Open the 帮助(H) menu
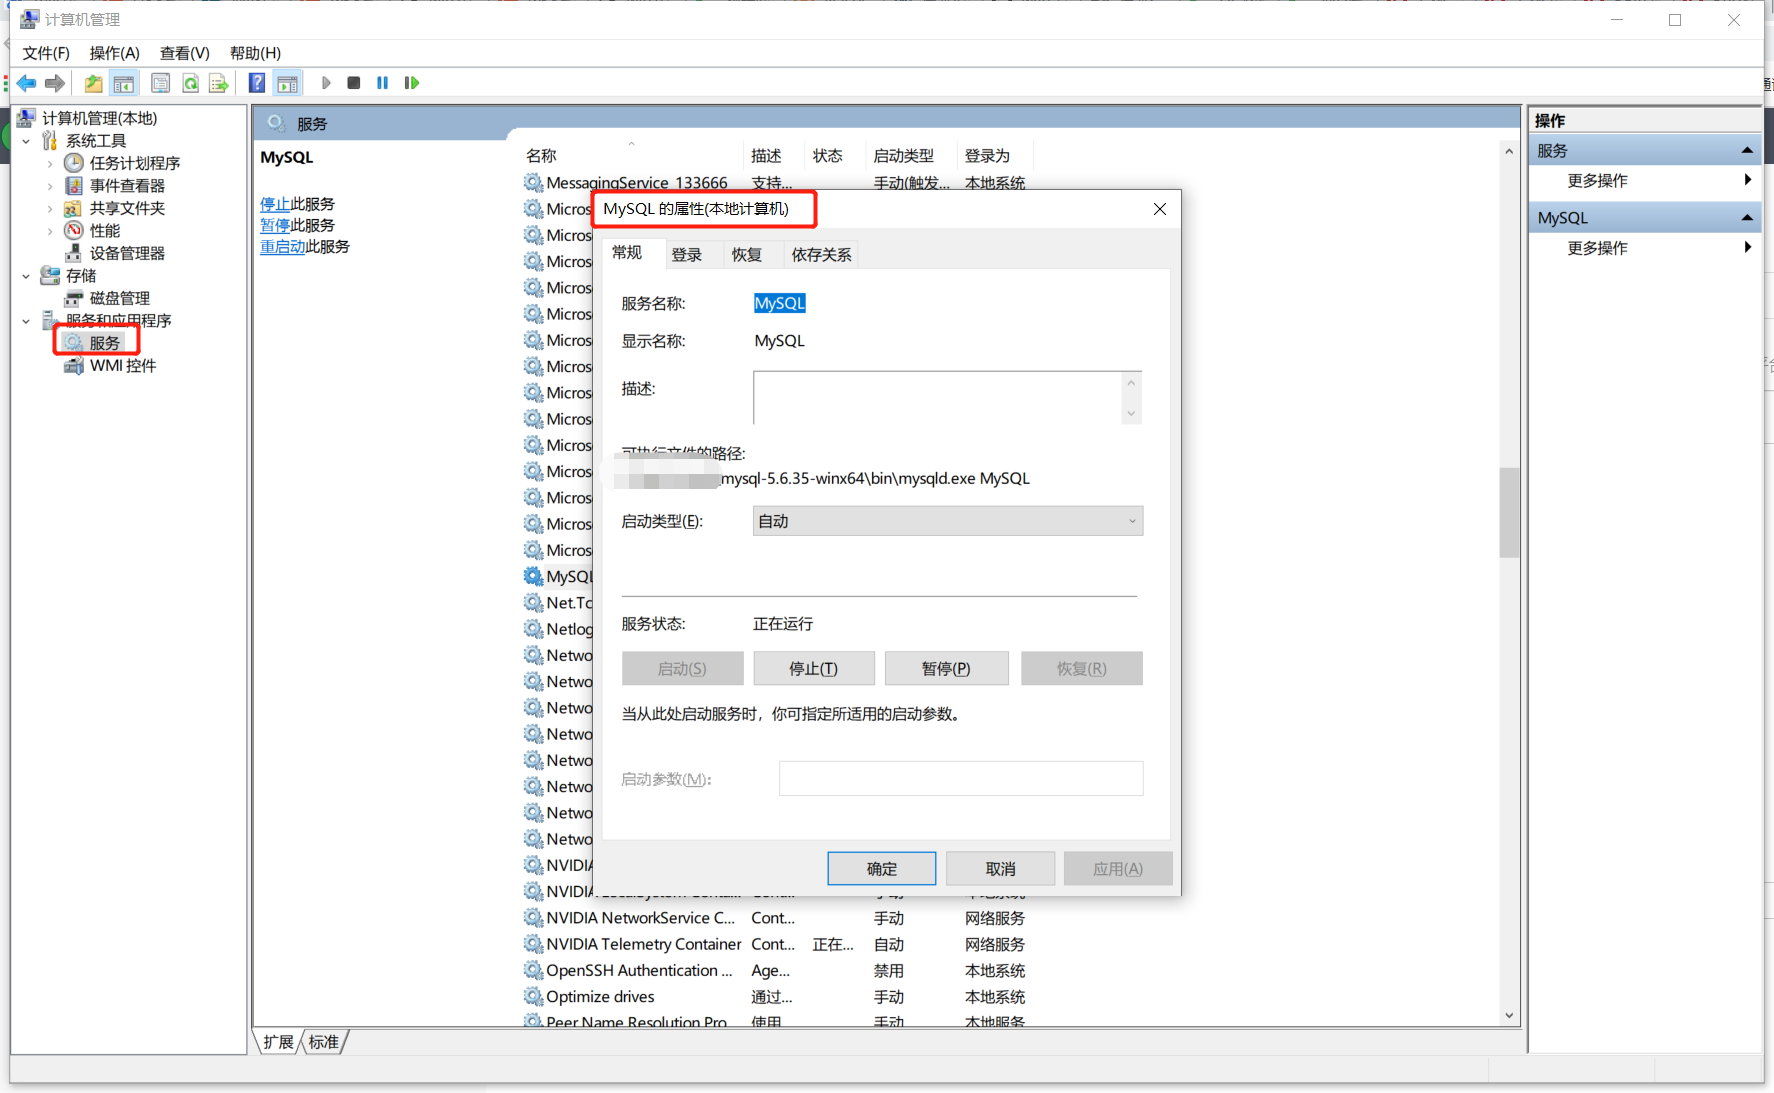1774x1093 pixels. pyautogui.click(x=255, y=53)
